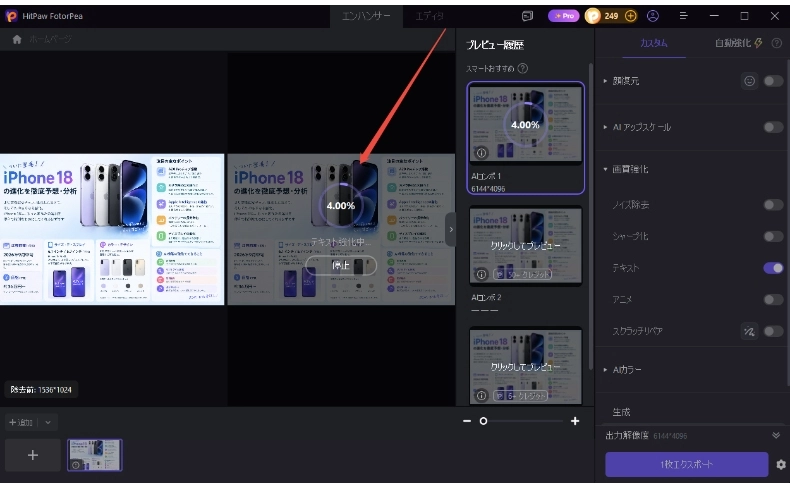
Task: Click the credits badge on third preview
Action: pyautogui.click(x=520, y=396)
